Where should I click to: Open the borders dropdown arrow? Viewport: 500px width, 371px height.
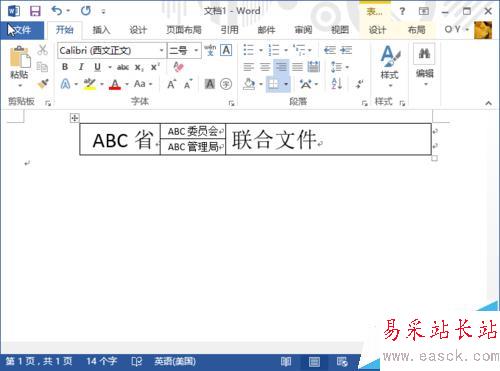[286, 84]
